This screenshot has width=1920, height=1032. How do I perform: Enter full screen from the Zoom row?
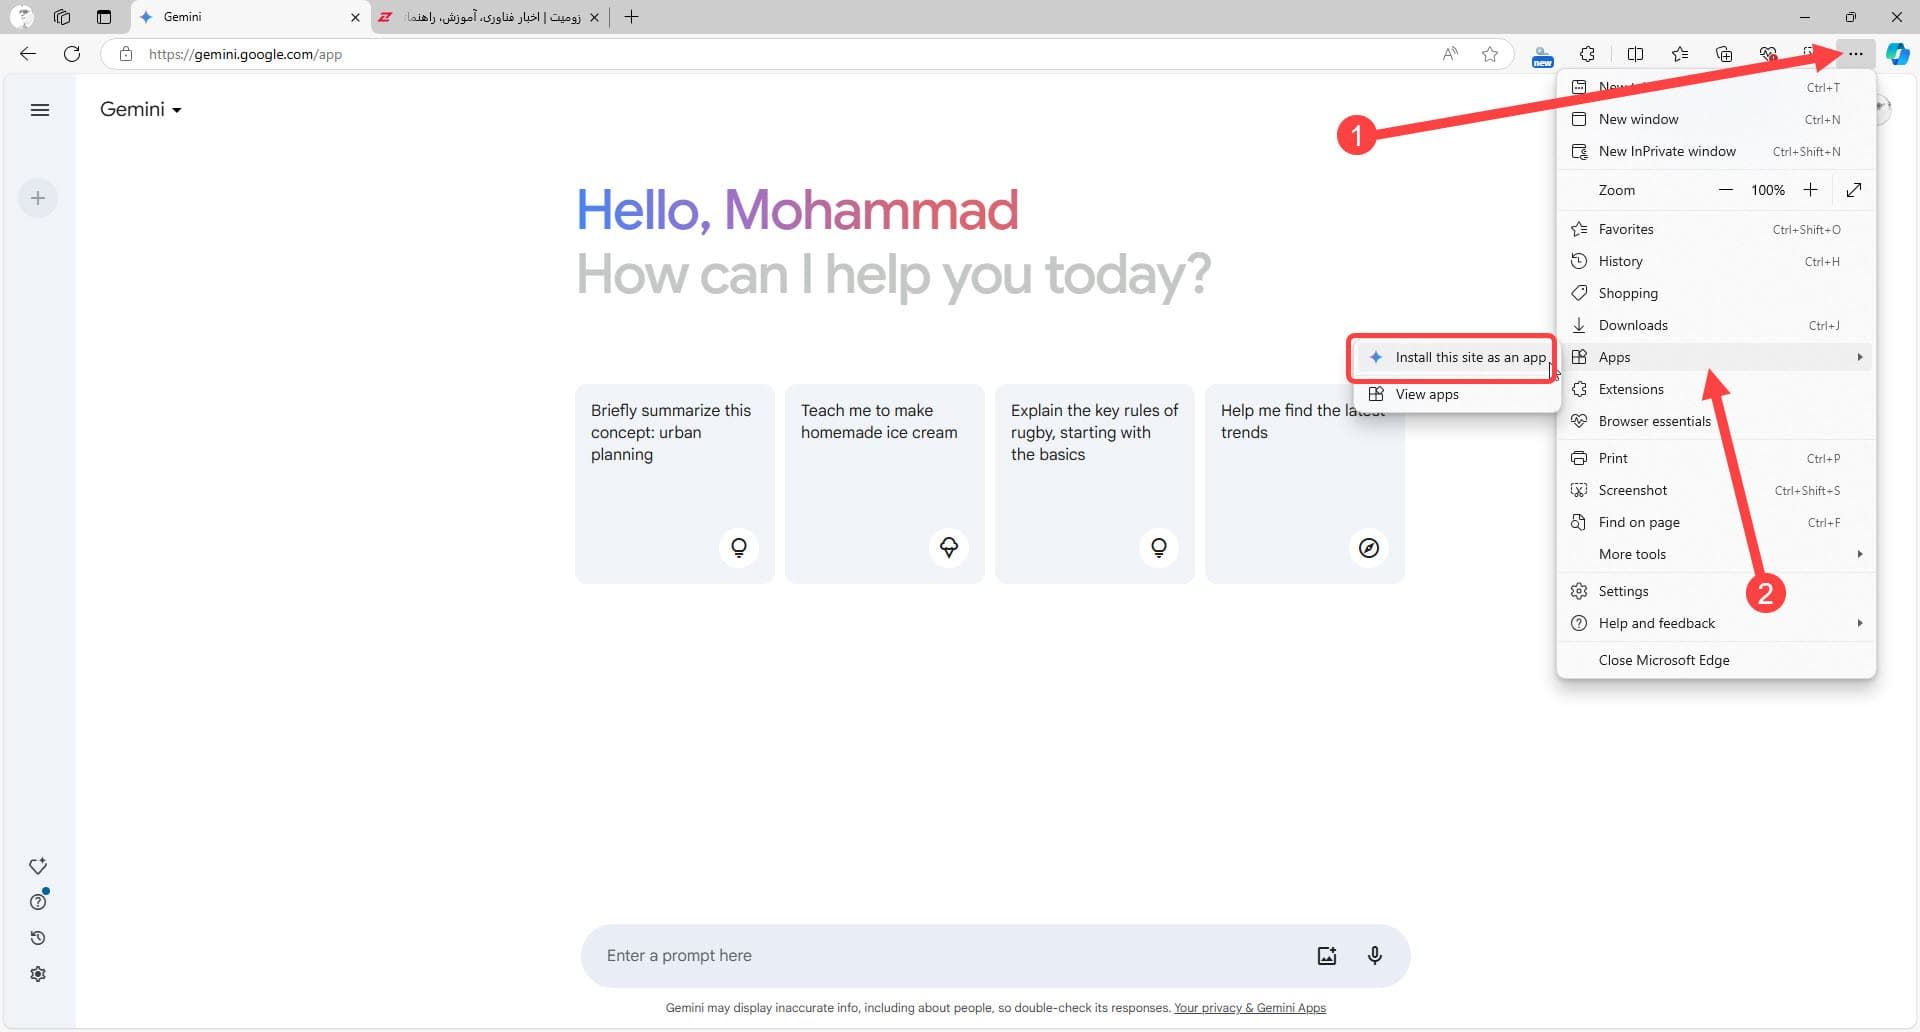click(1854, 190)
